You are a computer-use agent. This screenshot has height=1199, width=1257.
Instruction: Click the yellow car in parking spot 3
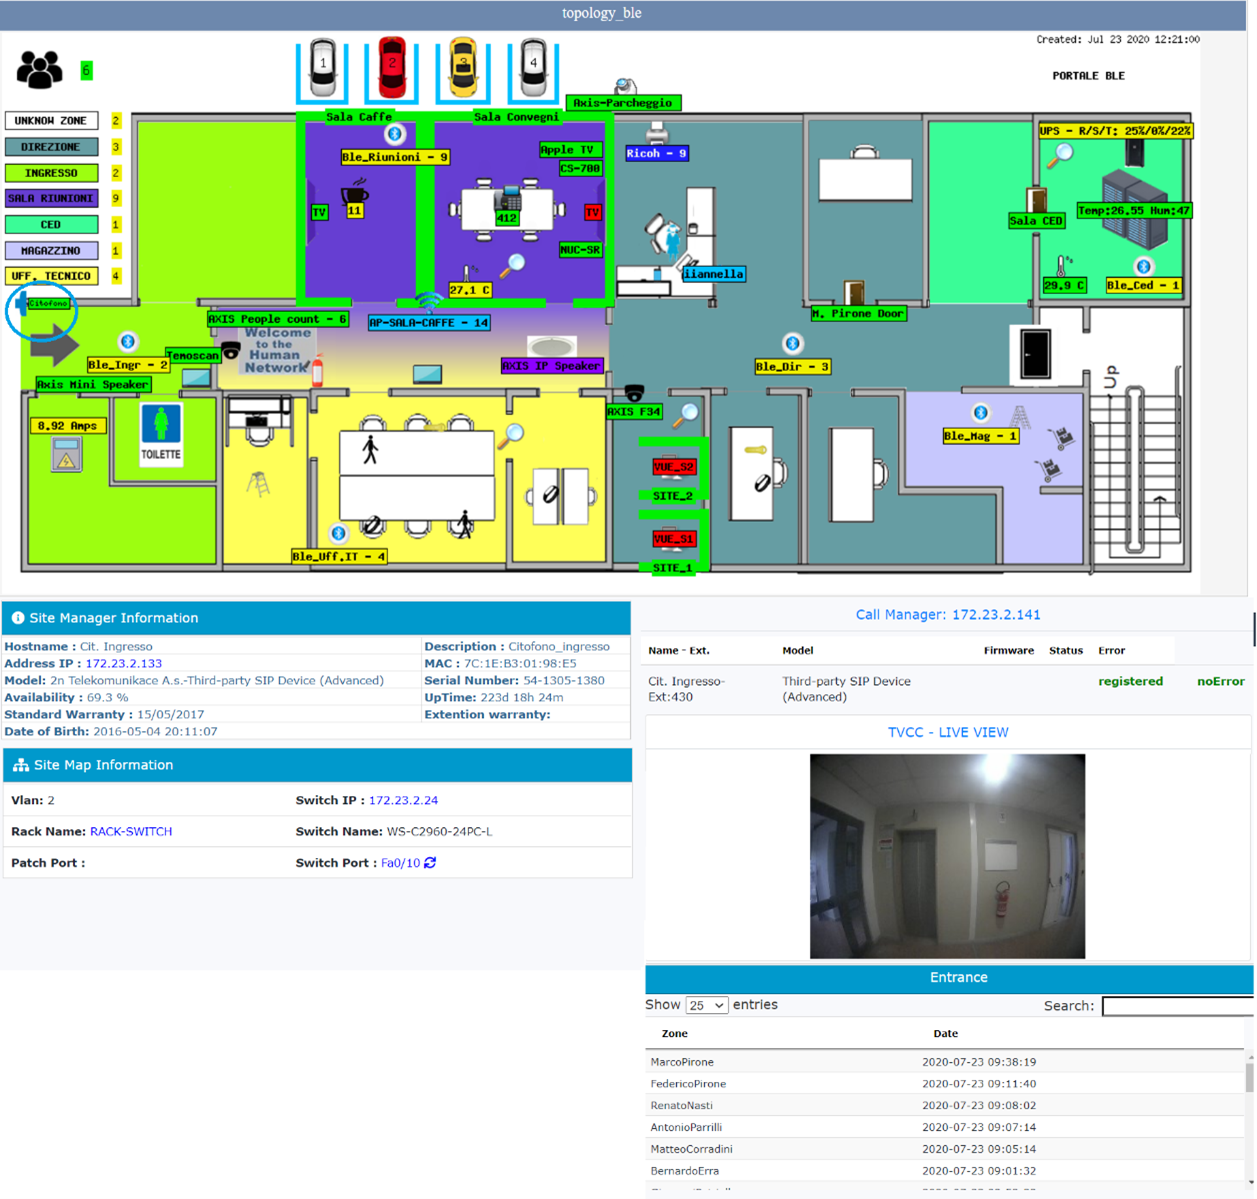[462, 67]
